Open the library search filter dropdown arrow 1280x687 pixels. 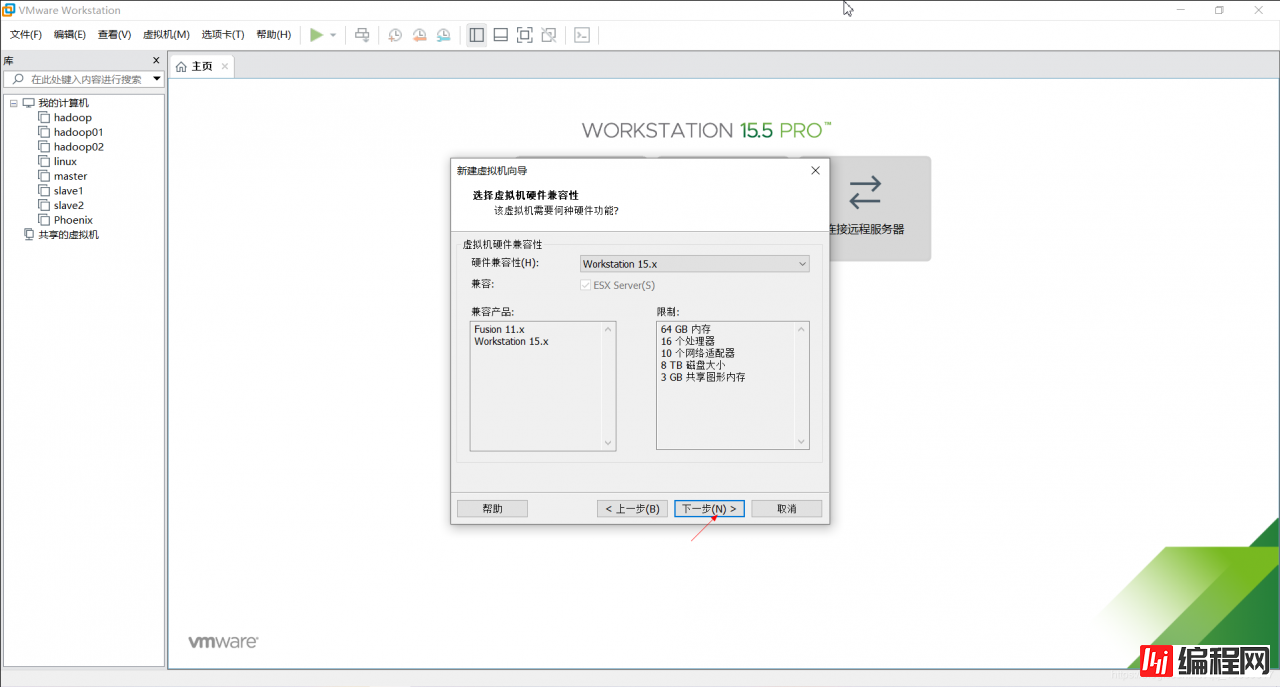pyautogui.click(x=156, y=78)
